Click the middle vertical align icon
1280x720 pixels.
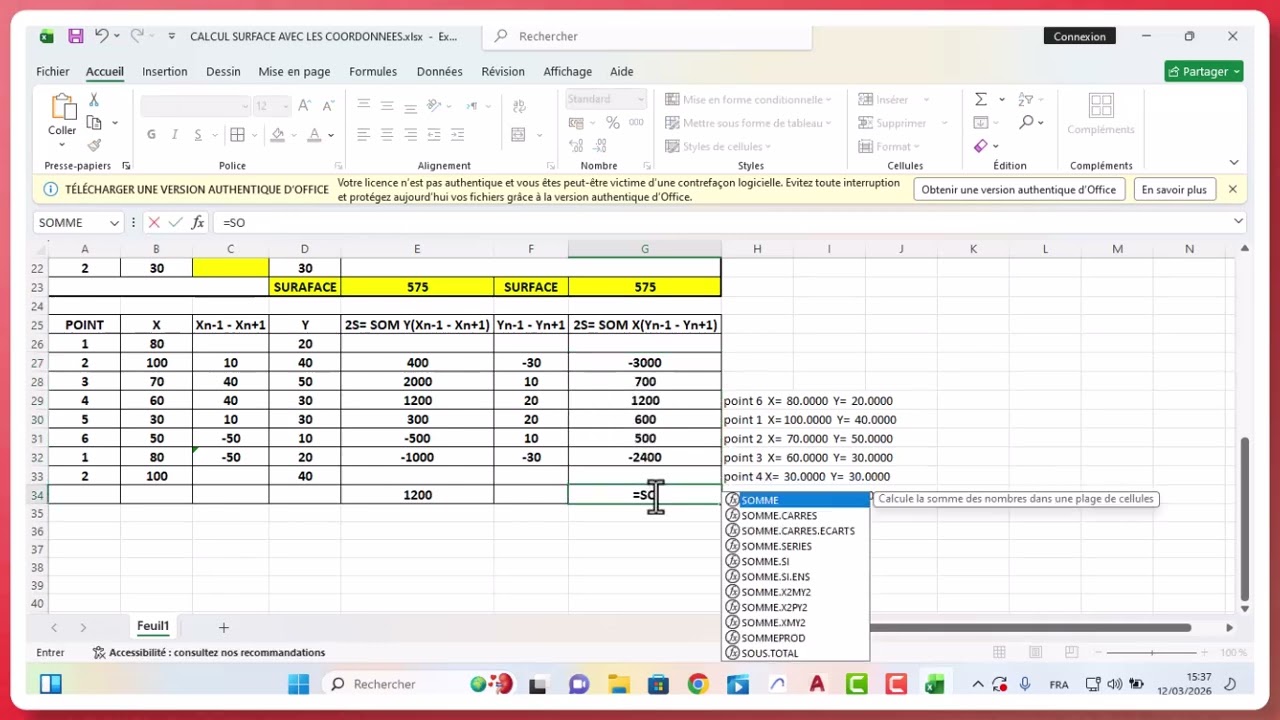pyautogui.click(x=387, y=104)
